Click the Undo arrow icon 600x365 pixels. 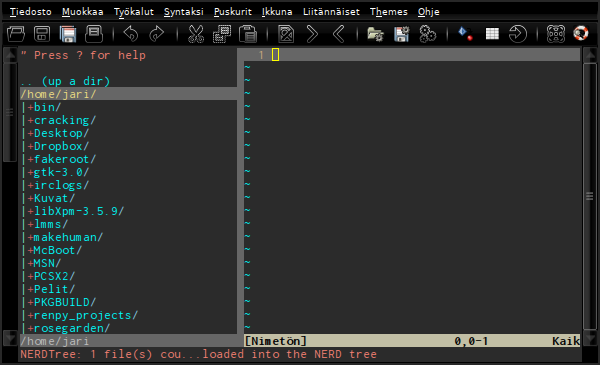tap(131, 34)
